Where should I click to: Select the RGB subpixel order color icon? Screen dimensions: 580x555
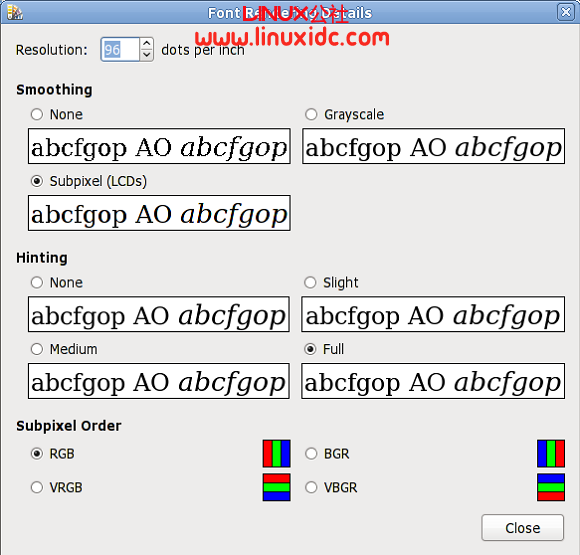[276, 454]
